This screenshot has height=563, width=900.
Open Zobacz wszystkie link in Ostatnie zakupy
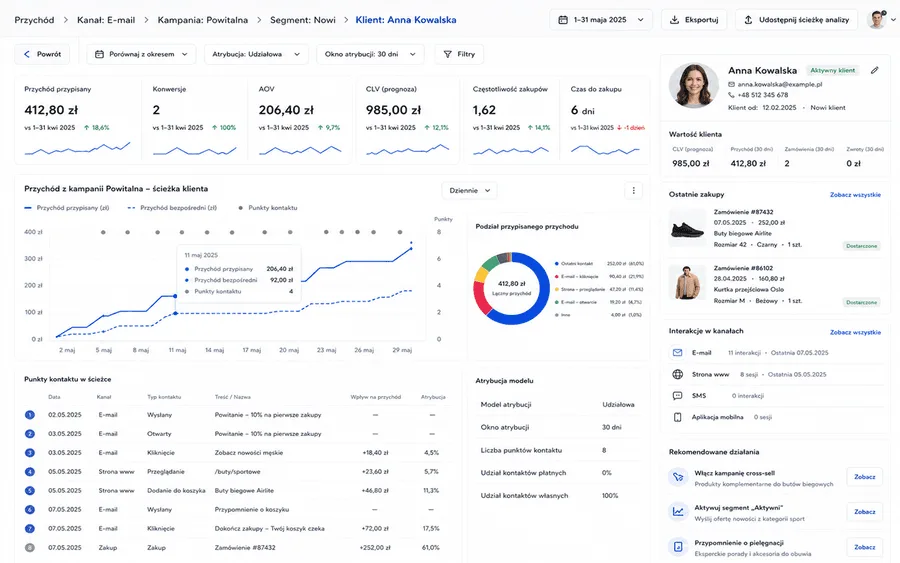(x=855, y=195)
